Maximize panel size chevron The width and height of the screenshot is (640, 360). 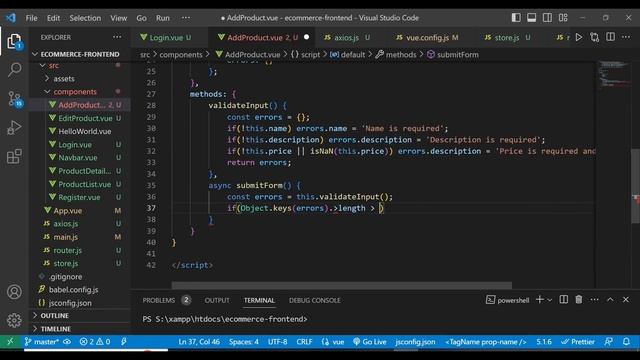pyautogui.click(x=610, y=300)
